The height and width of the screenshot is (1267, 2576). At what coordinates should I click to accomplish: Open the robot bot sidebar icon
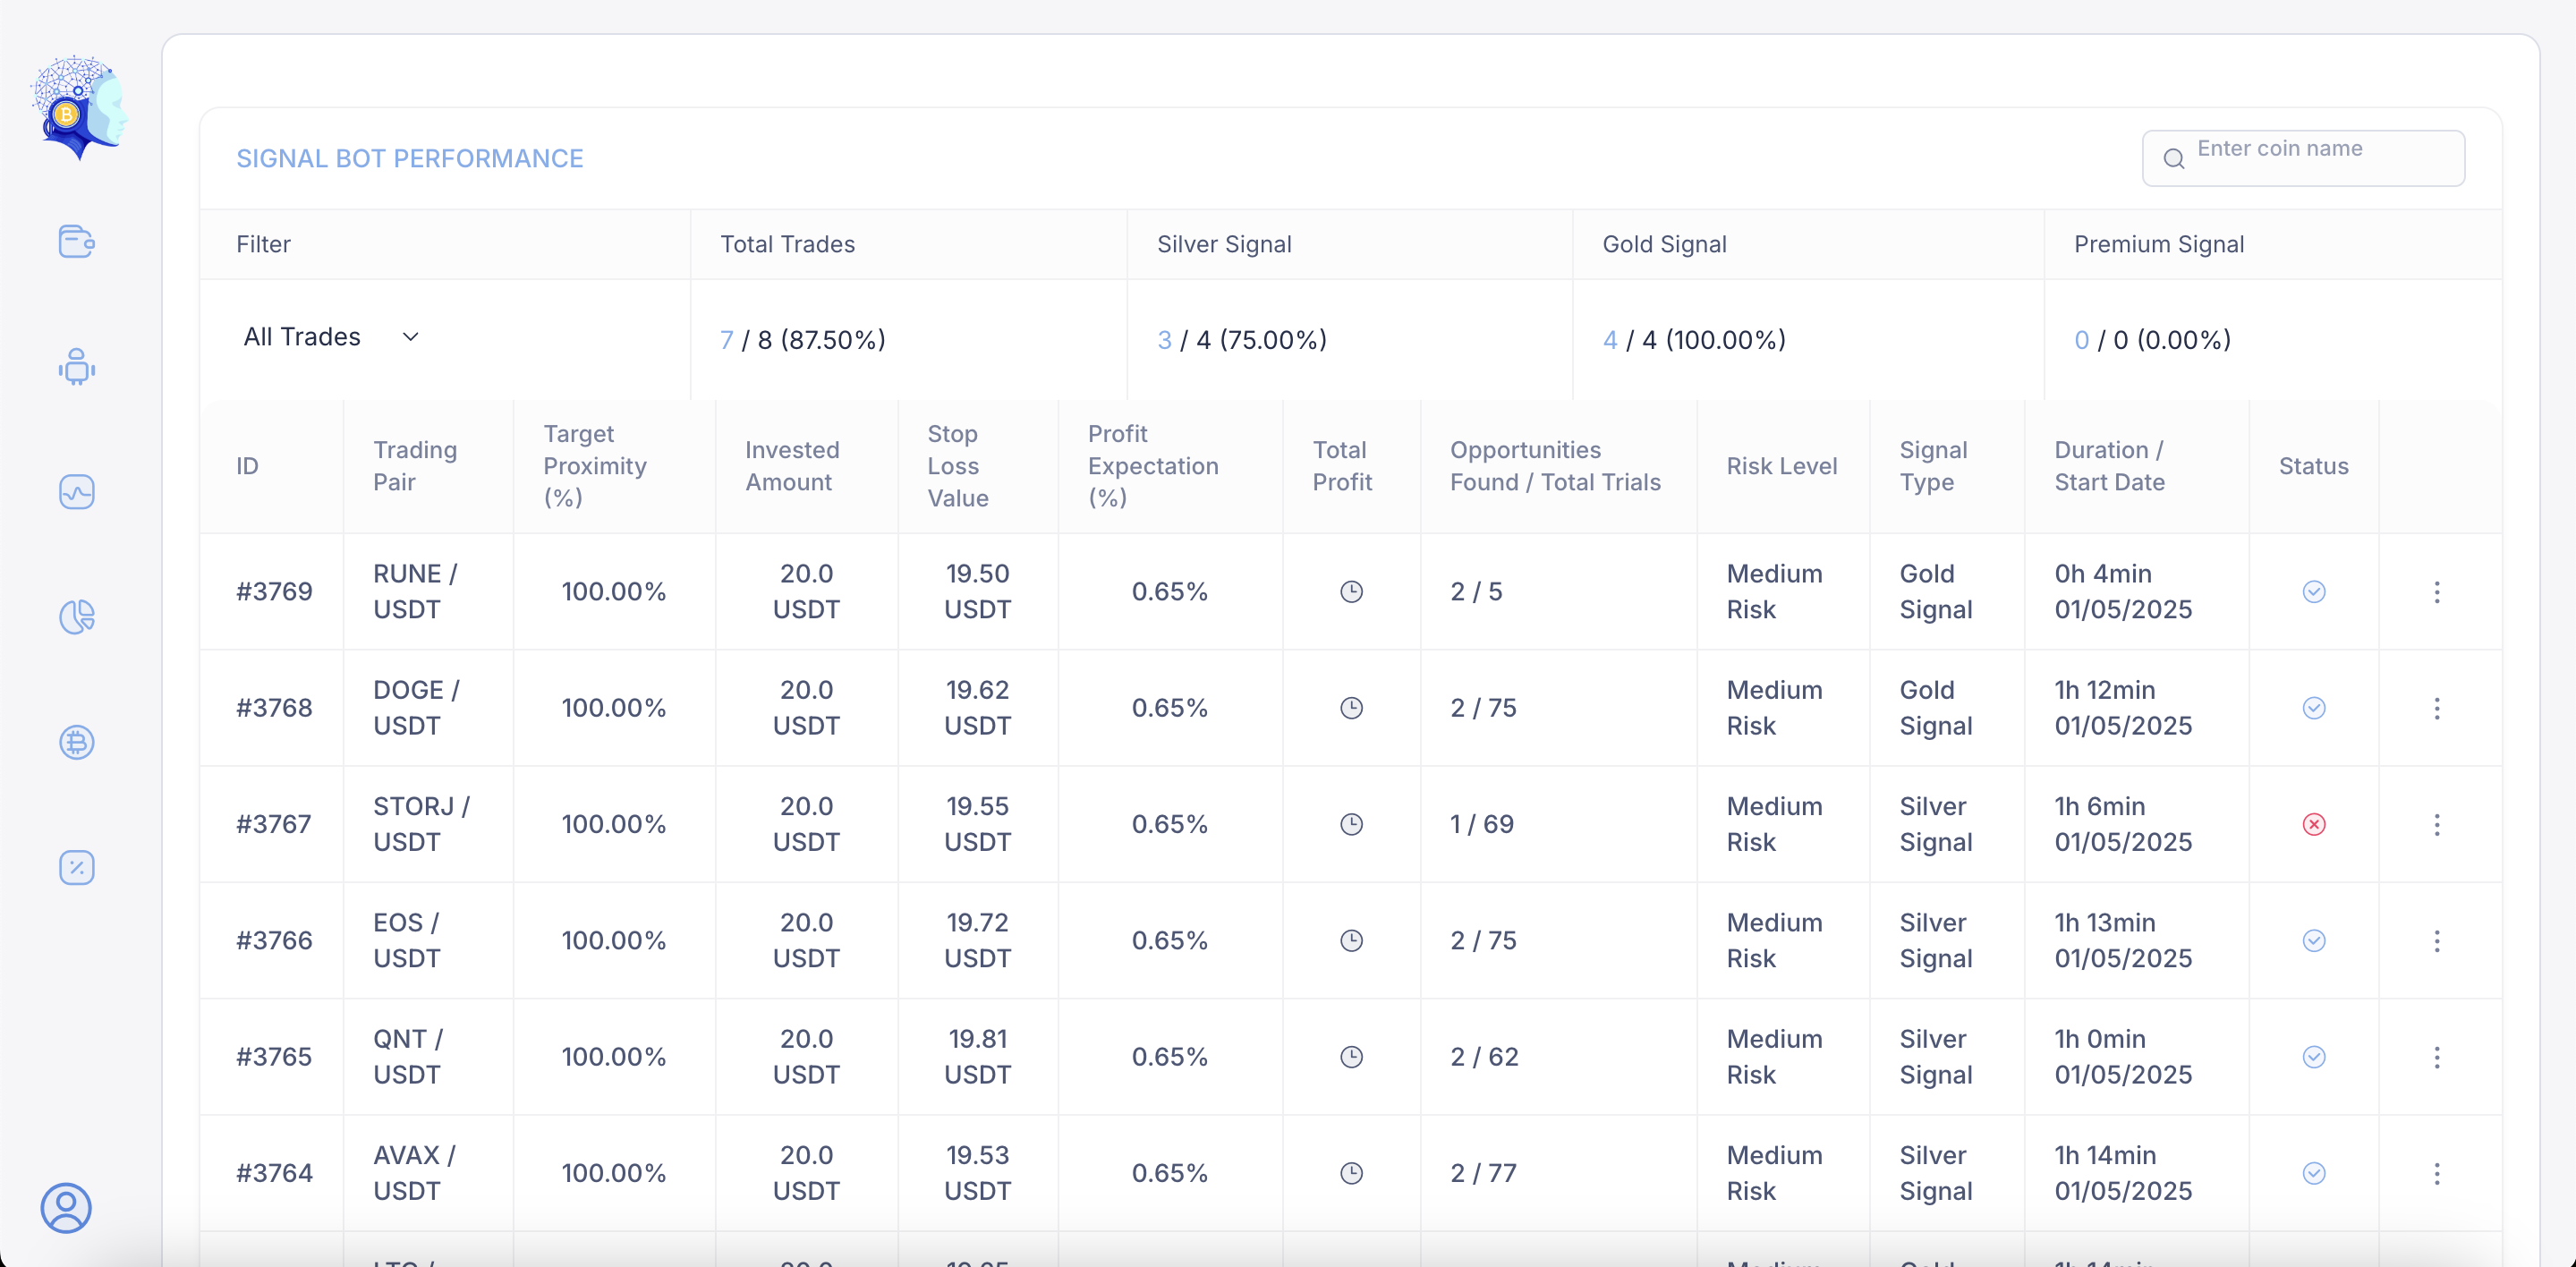pyautogui.click(x=77, y=367)
